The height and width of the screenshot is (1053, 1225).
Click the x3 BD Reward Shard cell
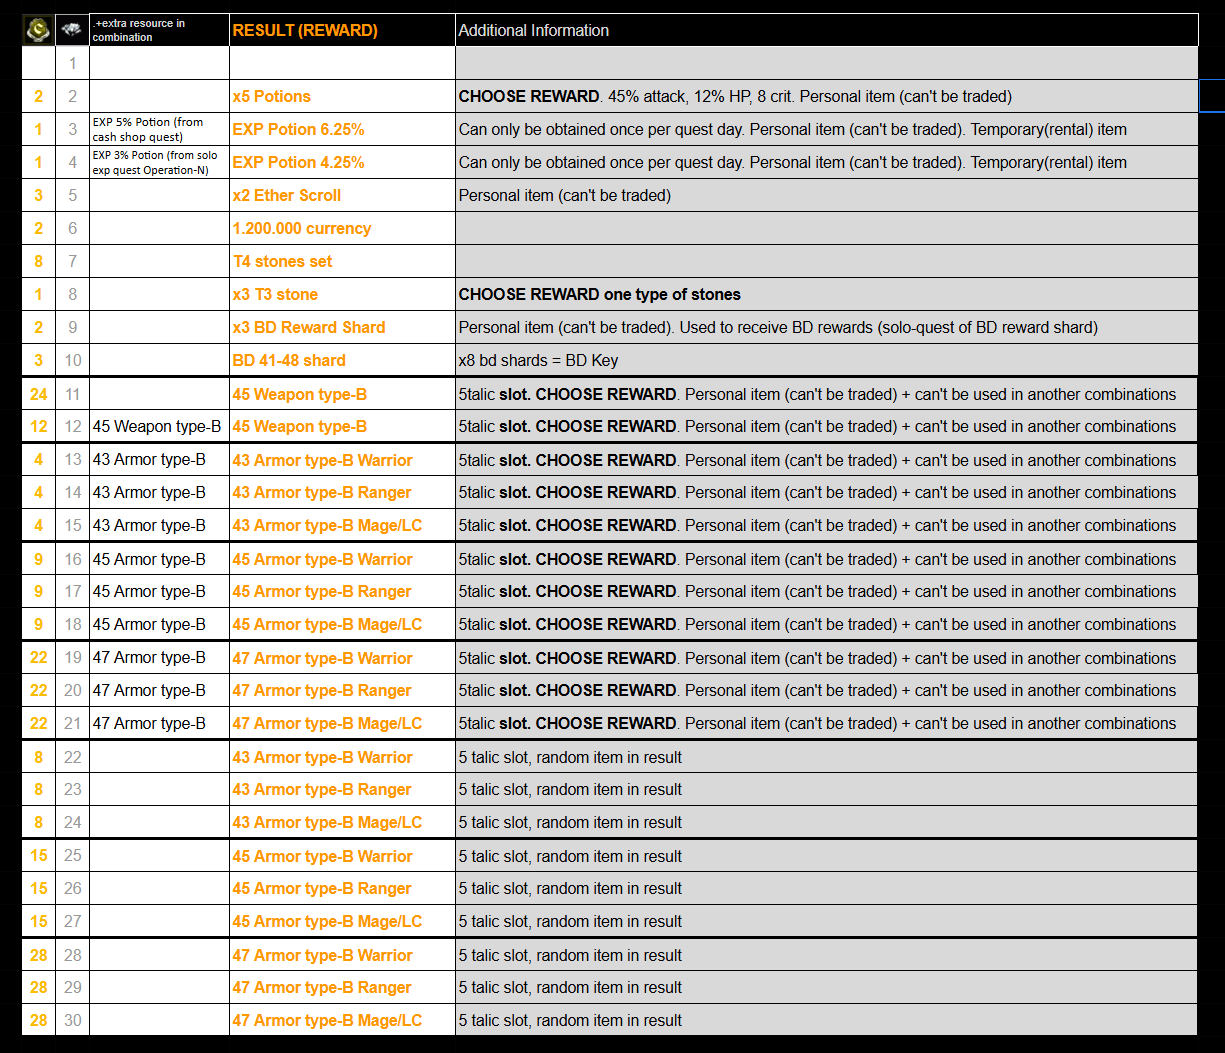[x=308, y=327]
